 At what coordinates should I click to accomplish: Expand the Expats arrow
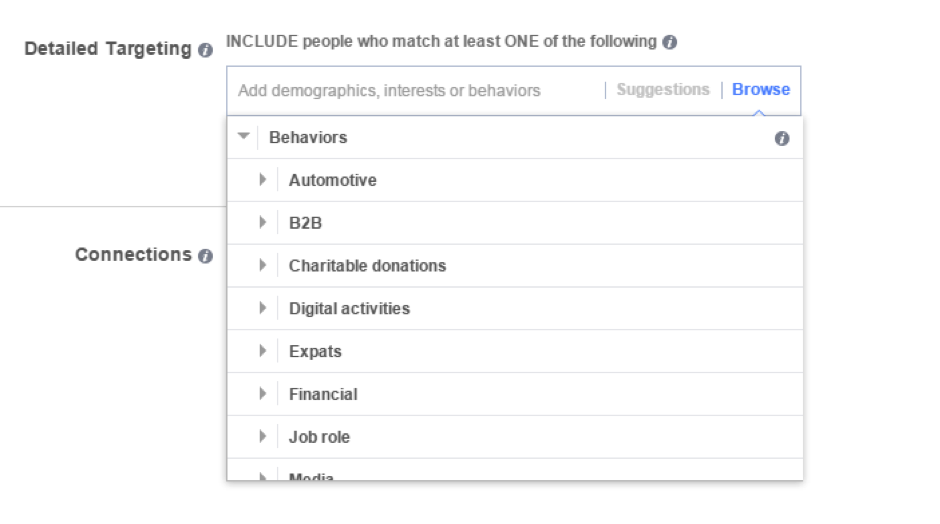tap(263, 351)
